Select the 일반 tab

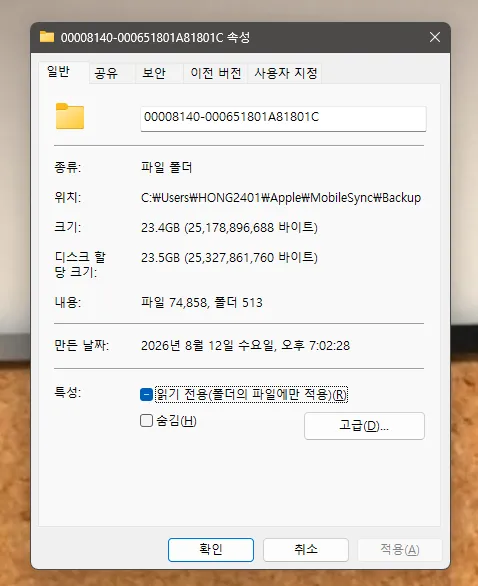pyautogui.click(x=58, y=71)
